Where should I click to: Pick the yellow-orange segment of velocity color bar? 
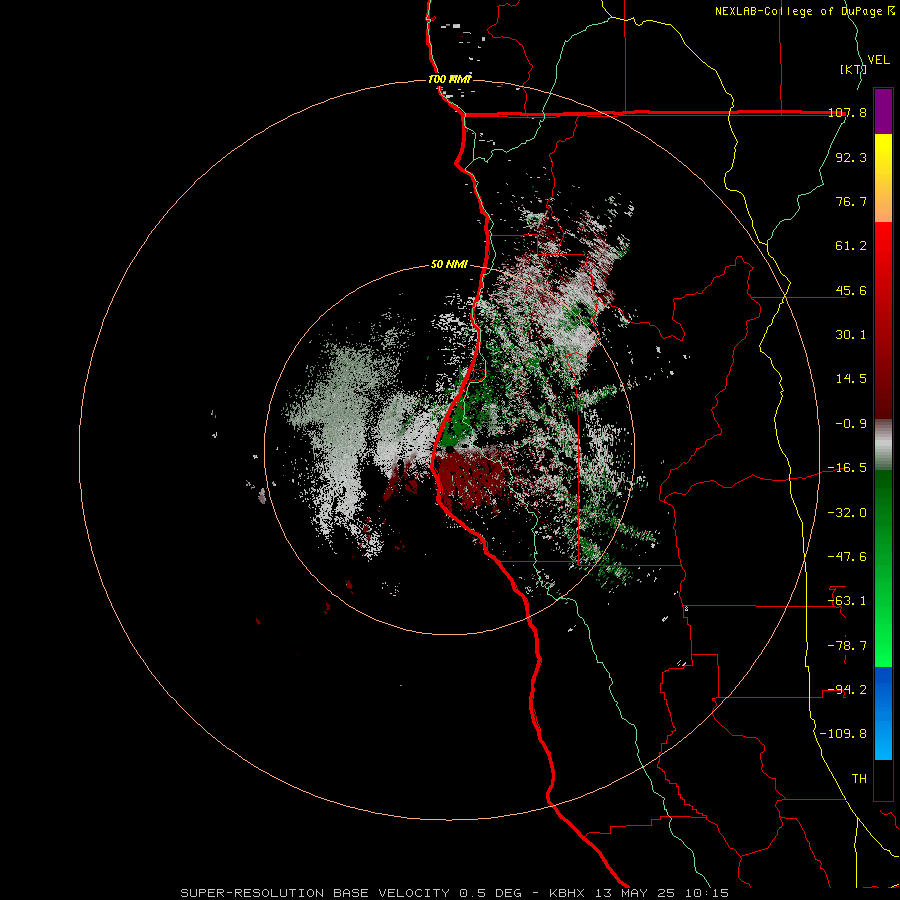[x=883, y=178]
